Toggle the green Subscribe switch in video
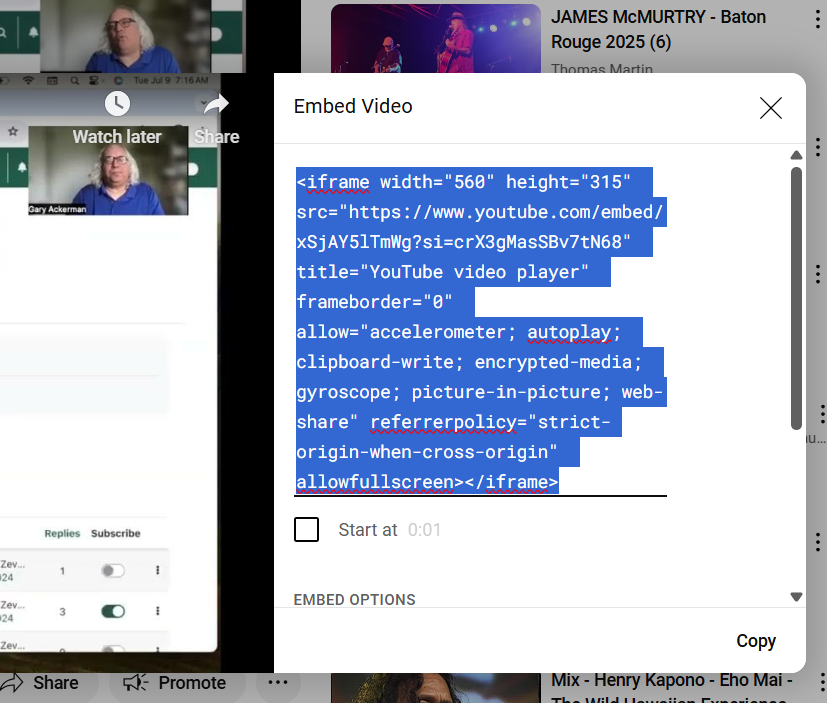This screenshot has height=703, width=827. tap(113, 611)
